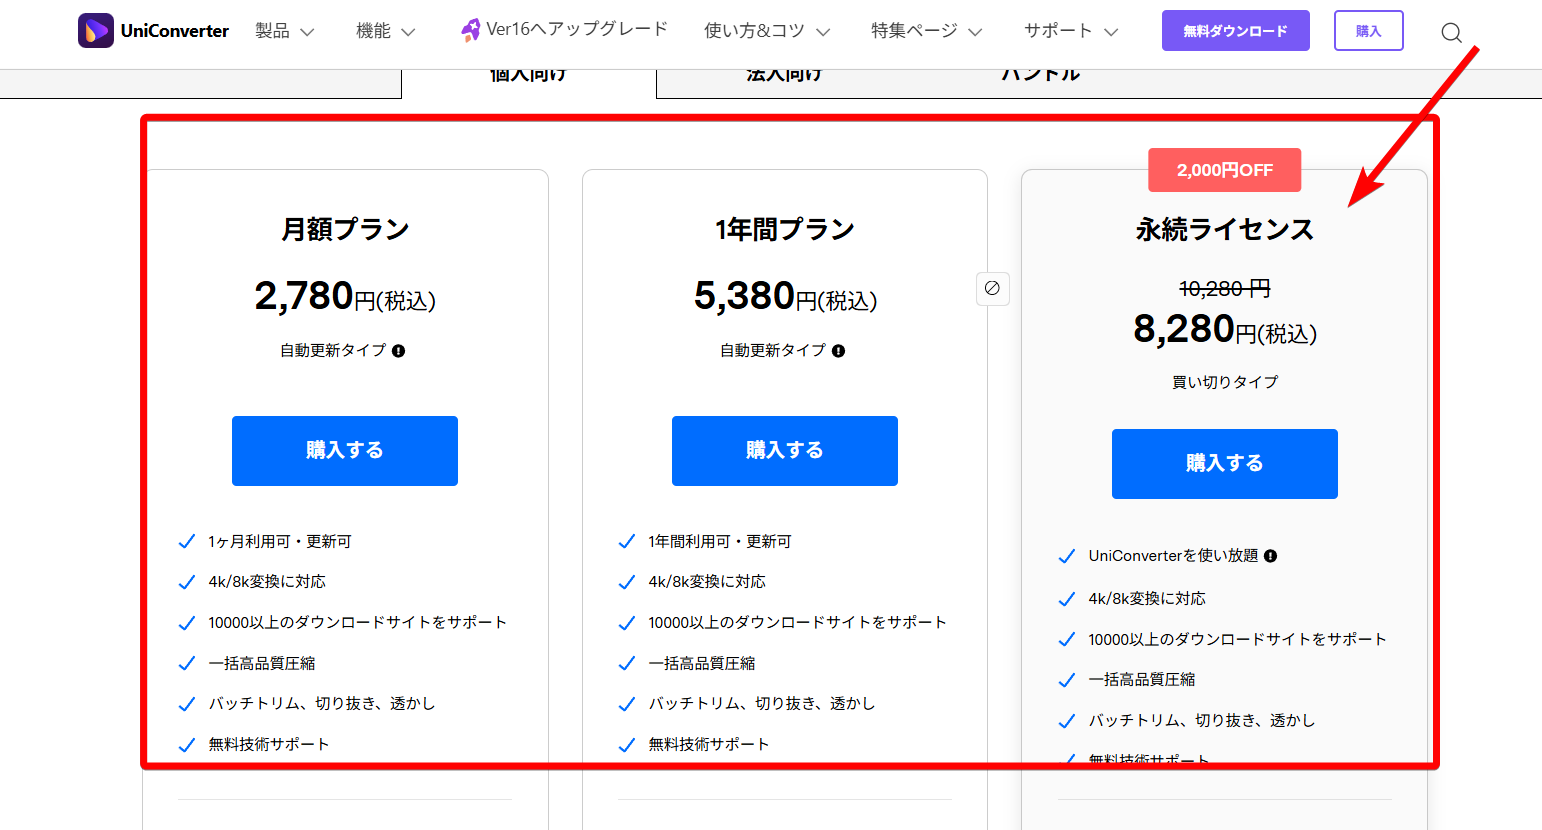Click info icon next to 1年間プラン 自動更新タイプ
1542x830 pixels.
(838, 351)
